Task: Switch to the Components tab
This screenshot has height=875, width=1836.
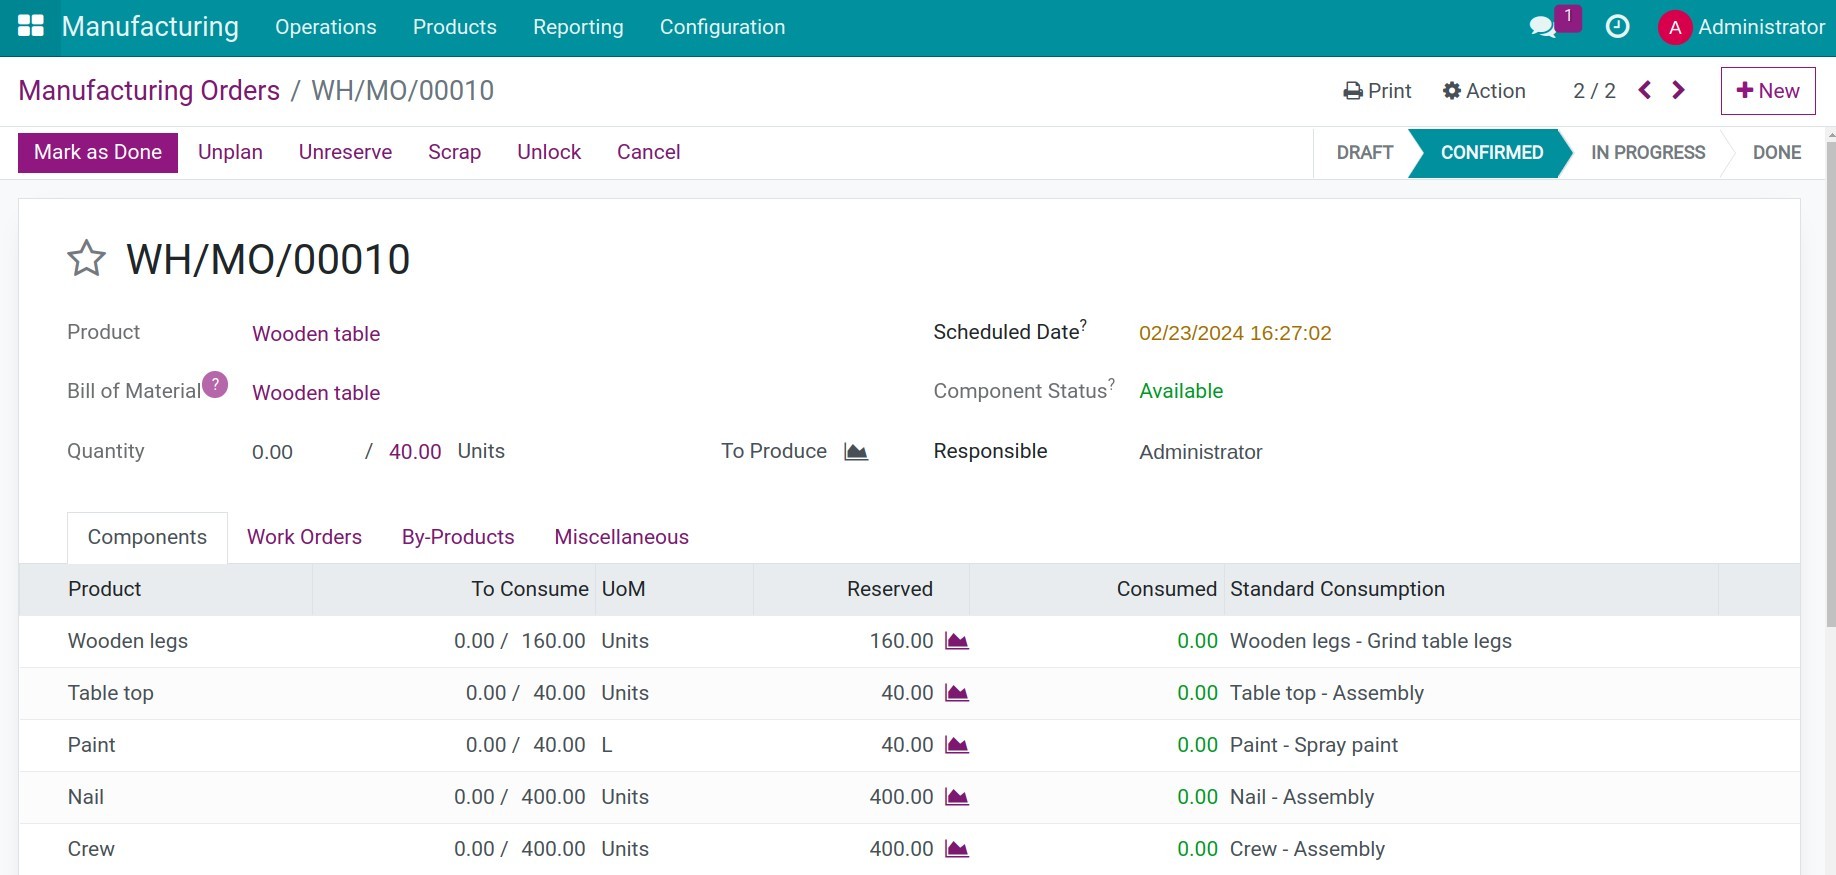Action: pyautogui.click(x=147, y=537)
